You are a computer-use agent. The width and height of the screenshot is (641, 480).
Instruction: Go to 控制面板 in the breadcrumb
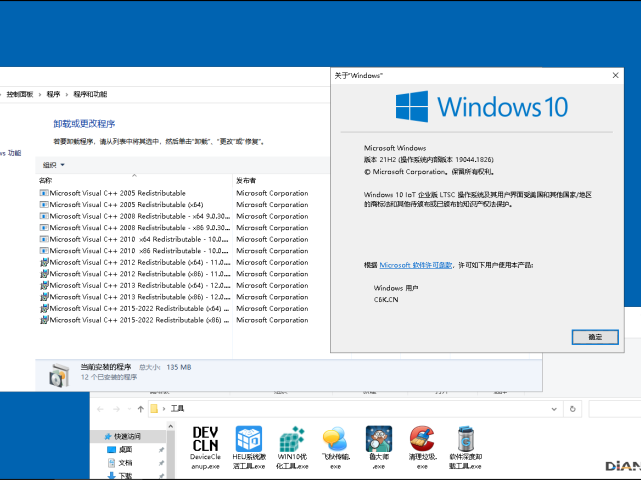pyautogui.click(x=20, y=94)
